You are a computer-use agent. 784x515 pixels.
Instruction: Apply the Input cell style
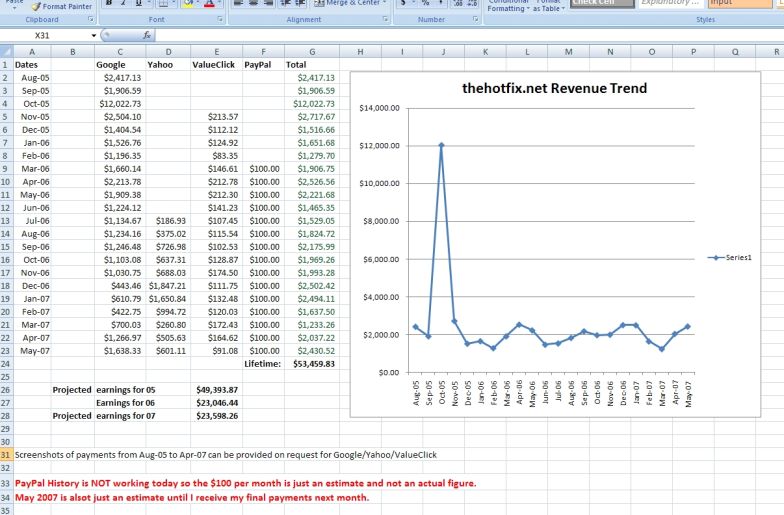click(x=740, y=4)
